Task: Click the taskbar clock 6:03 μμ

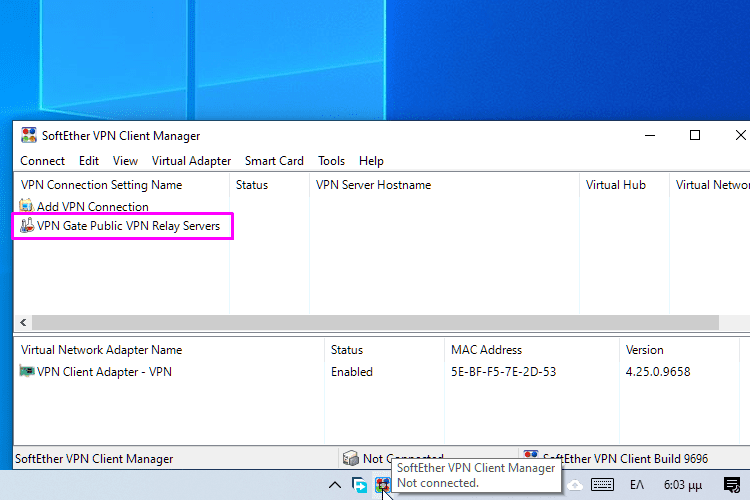Action: click(x=683, y=485)
